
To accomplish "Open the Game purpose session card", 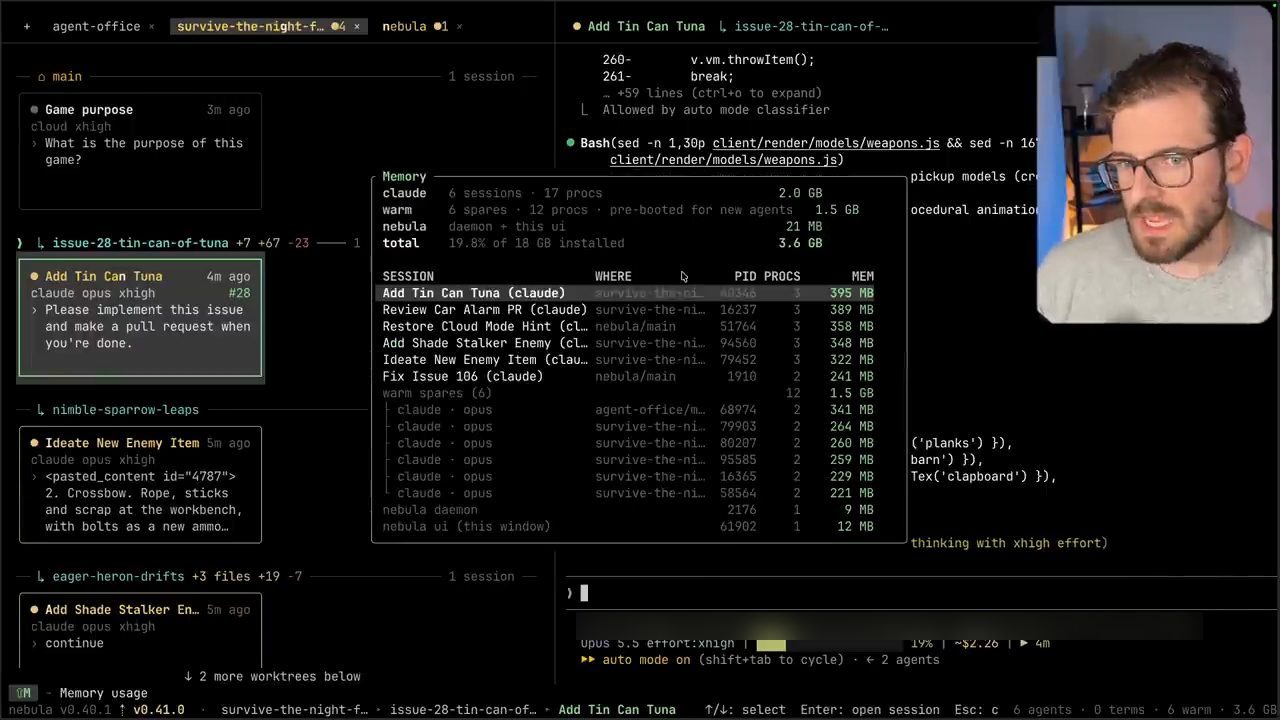I will point(140,151).
